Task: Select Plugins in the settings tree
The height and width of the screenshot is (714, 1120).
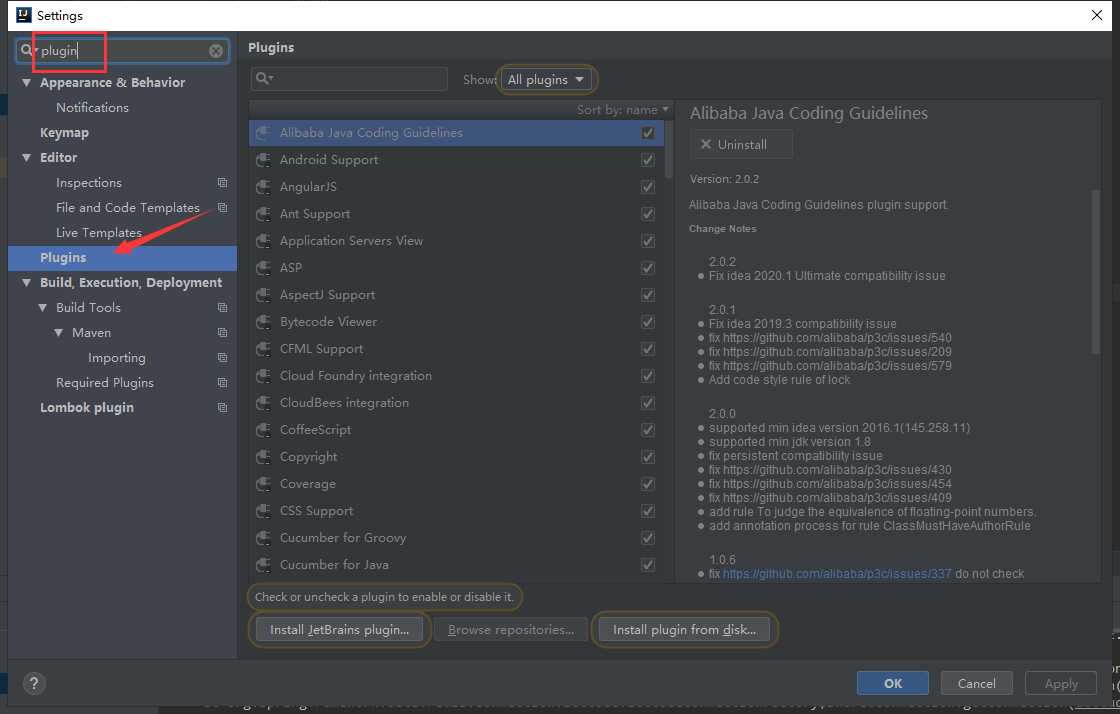Action: click(x=122, y=258)
